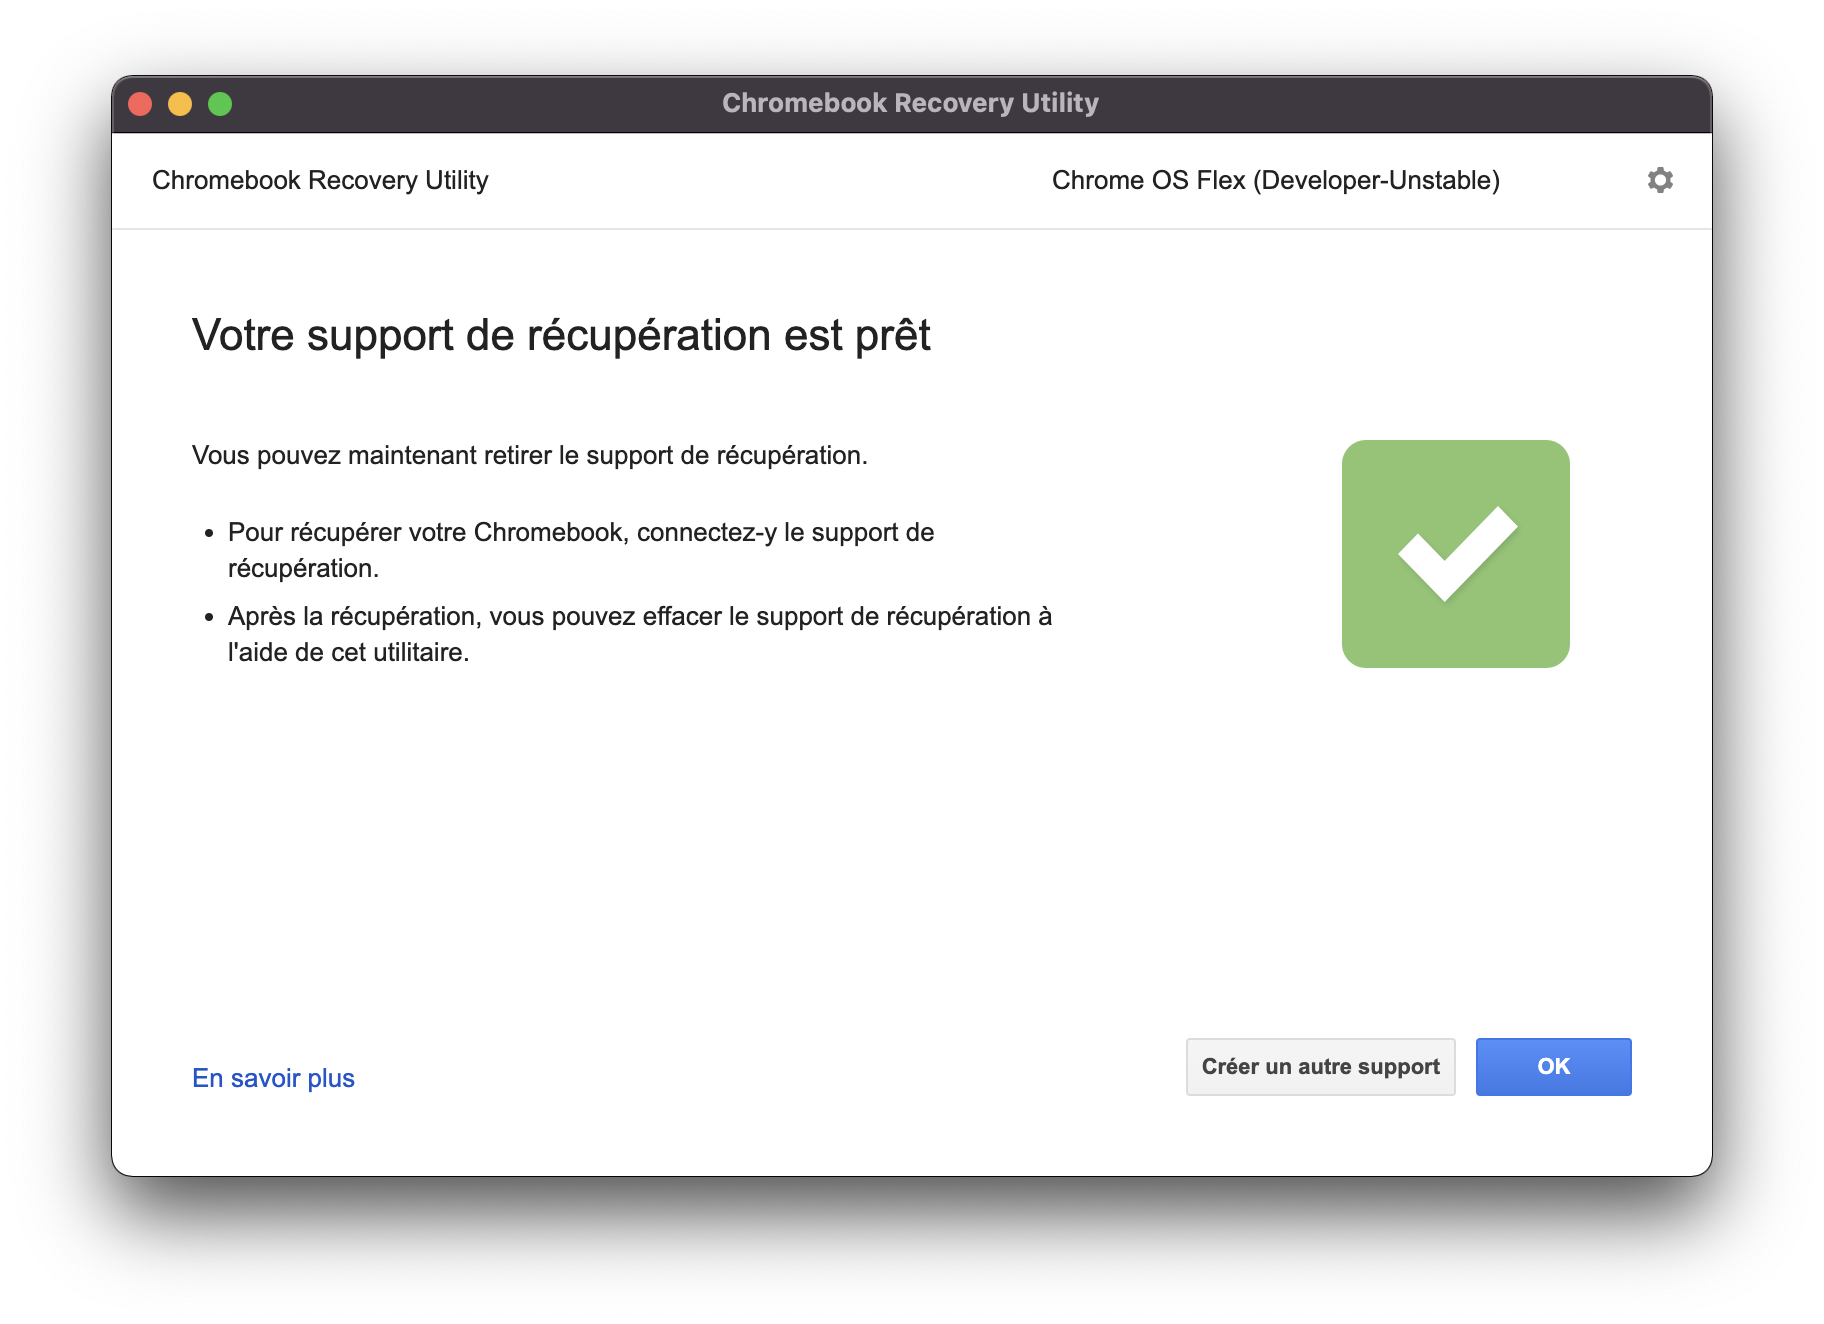Click the Créer un autre support button

tap(1320, 1067)
